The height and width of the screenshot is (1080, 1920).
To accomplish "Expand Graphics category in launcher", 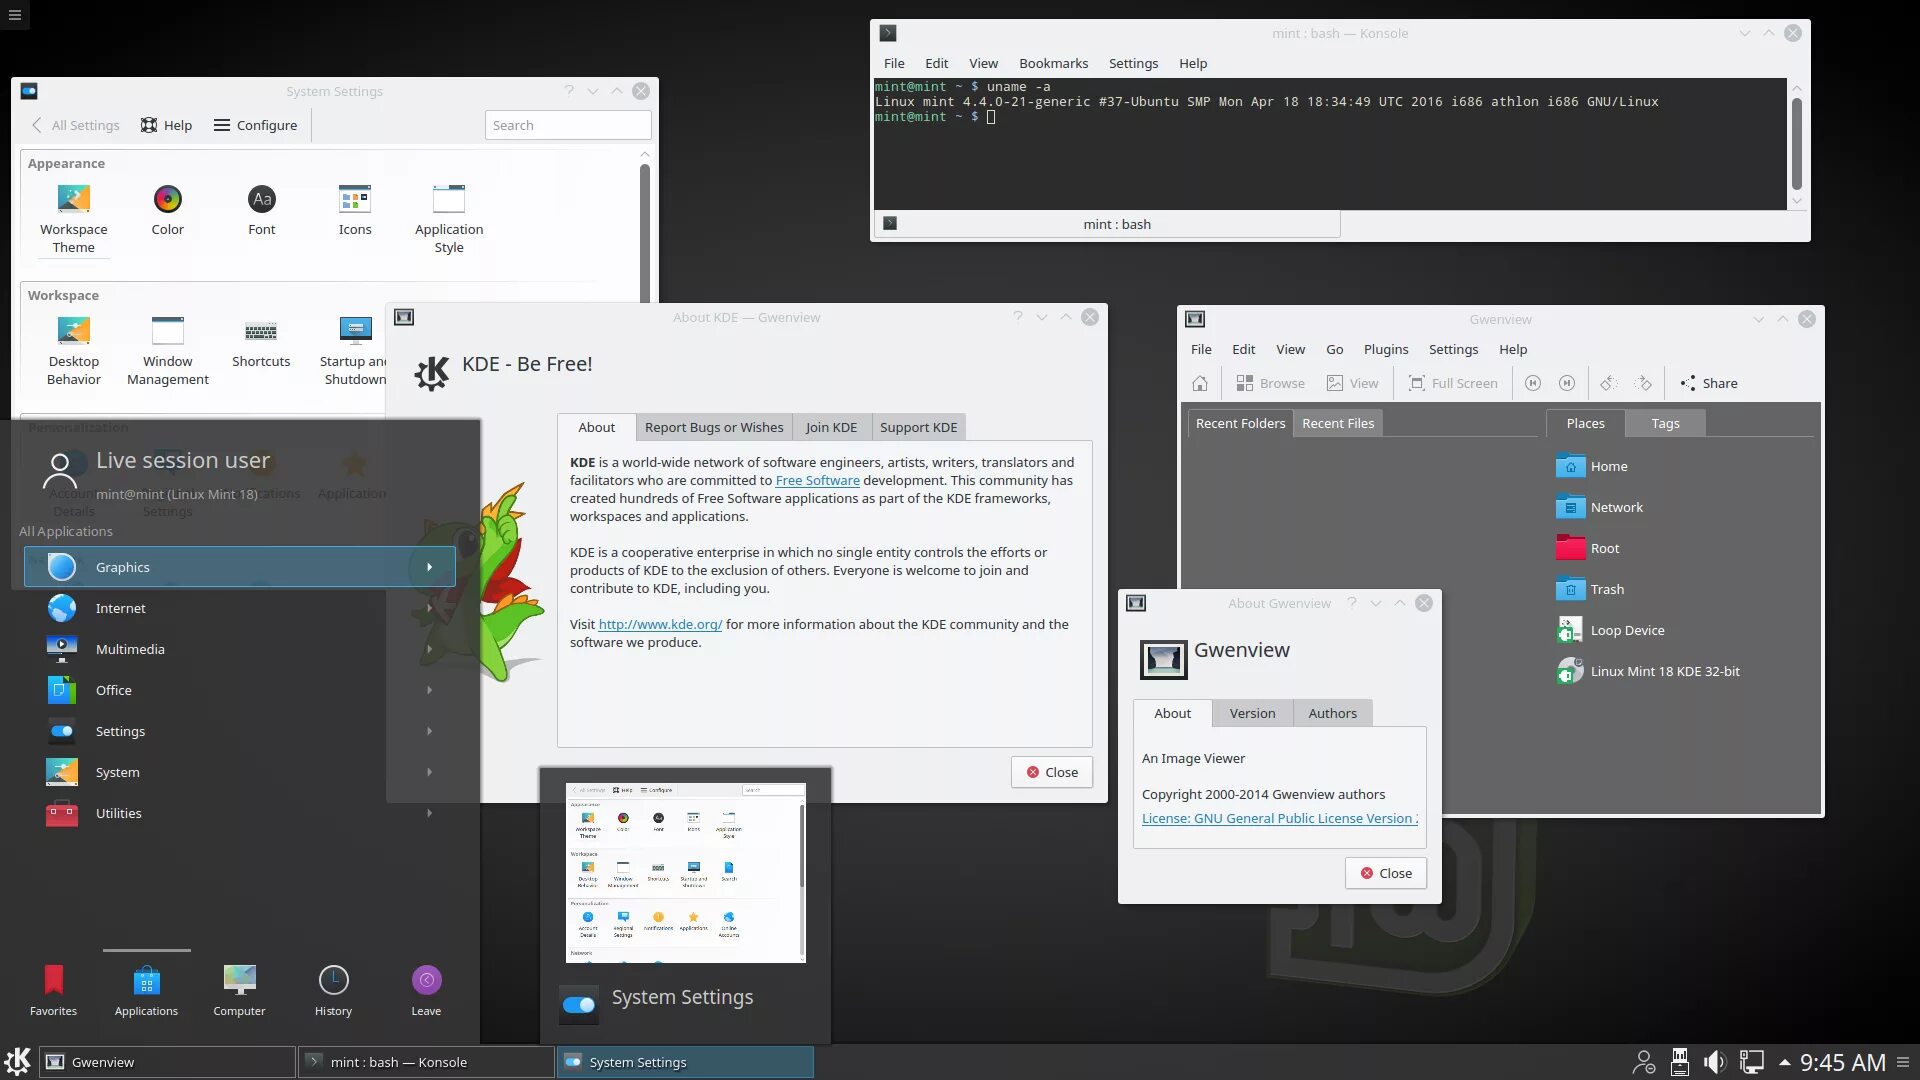I will click(240, 567).
